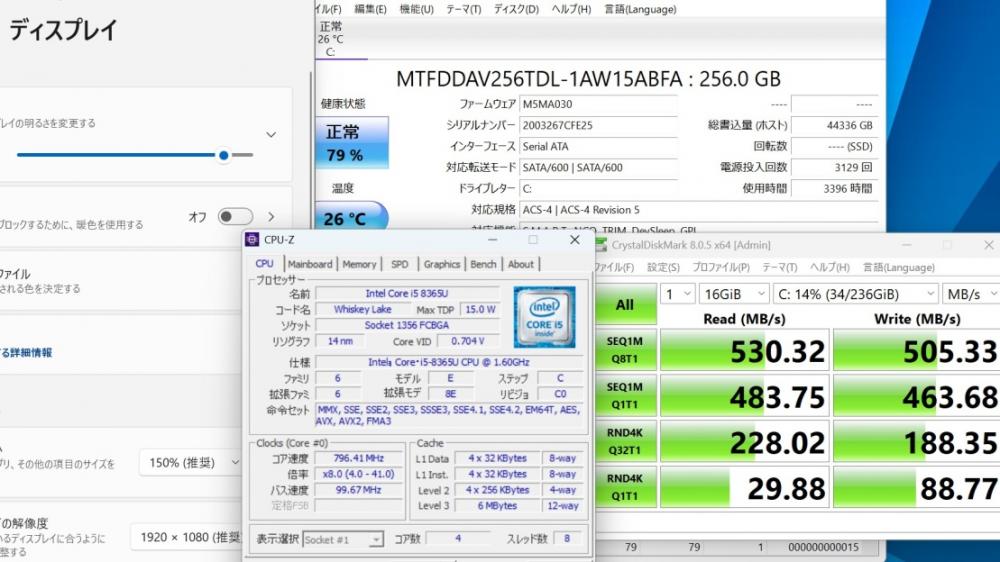Click the All benchmark button
The height and width of the screenshot is (562, 1000).
click(624, 304)
